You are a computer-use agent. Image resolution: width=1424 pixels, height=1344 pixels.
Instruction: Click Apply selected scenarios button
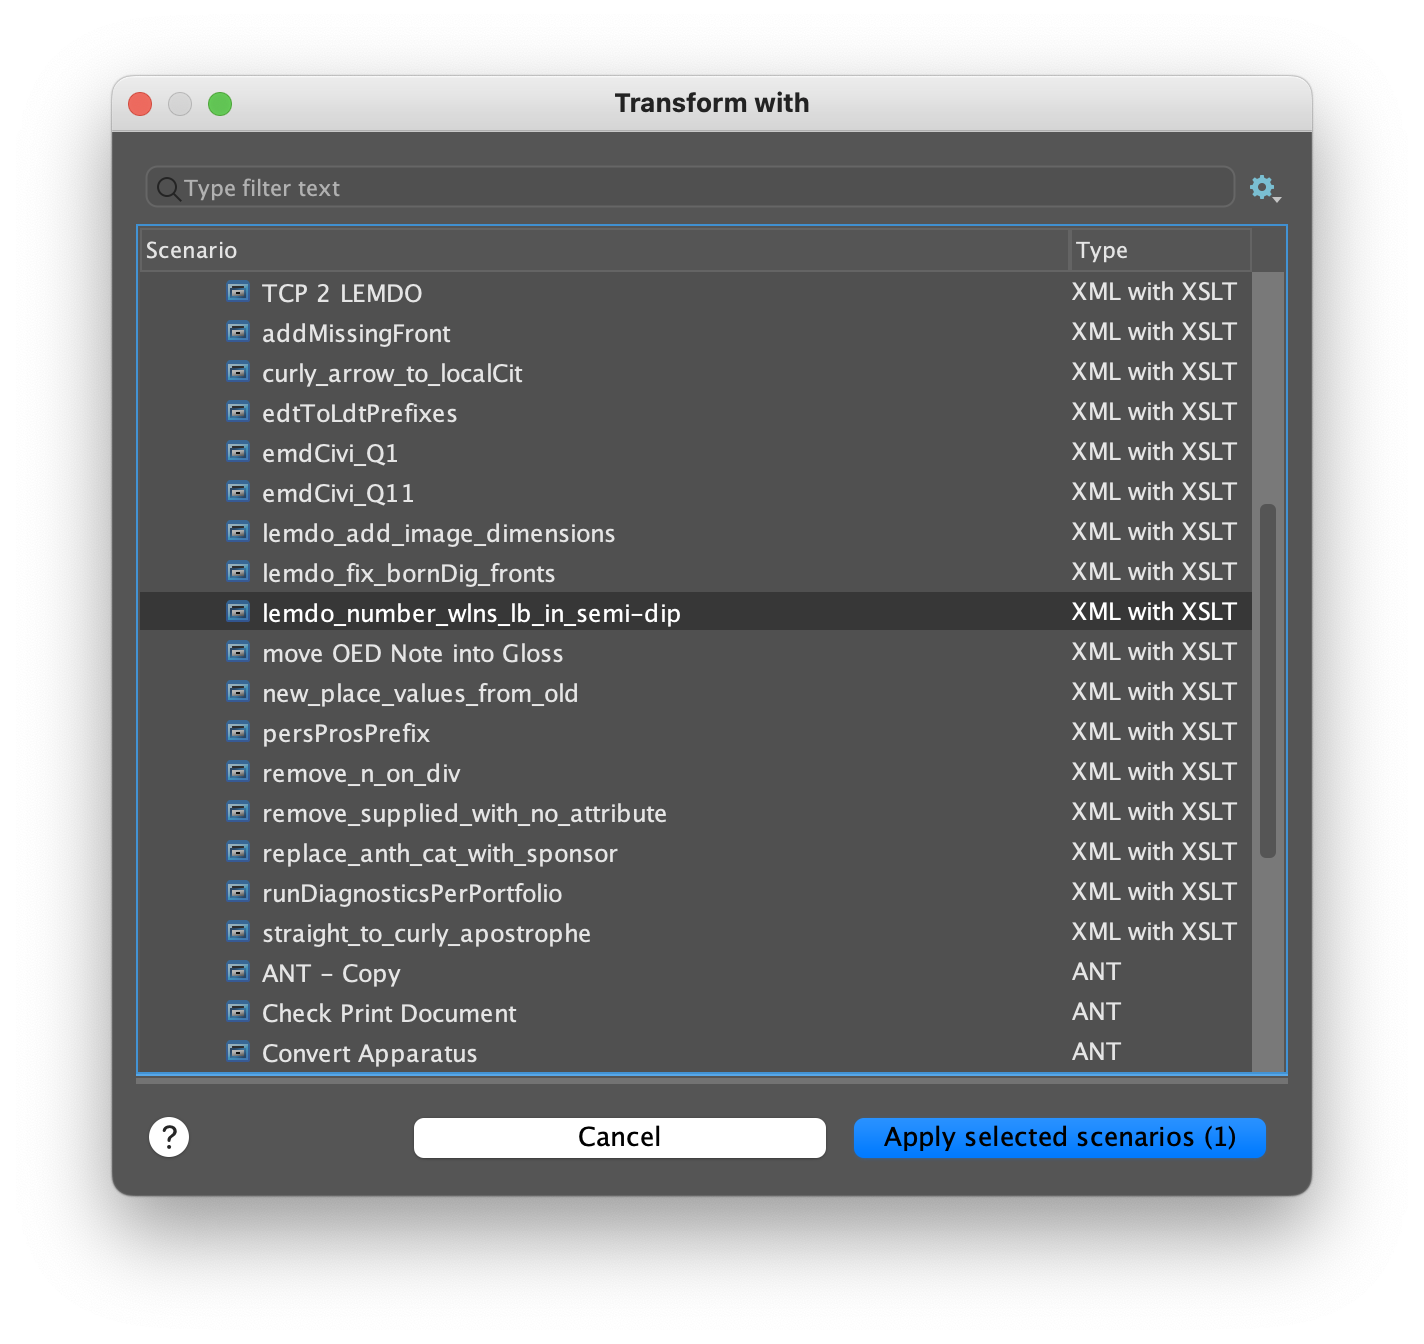point(1058,1137)
